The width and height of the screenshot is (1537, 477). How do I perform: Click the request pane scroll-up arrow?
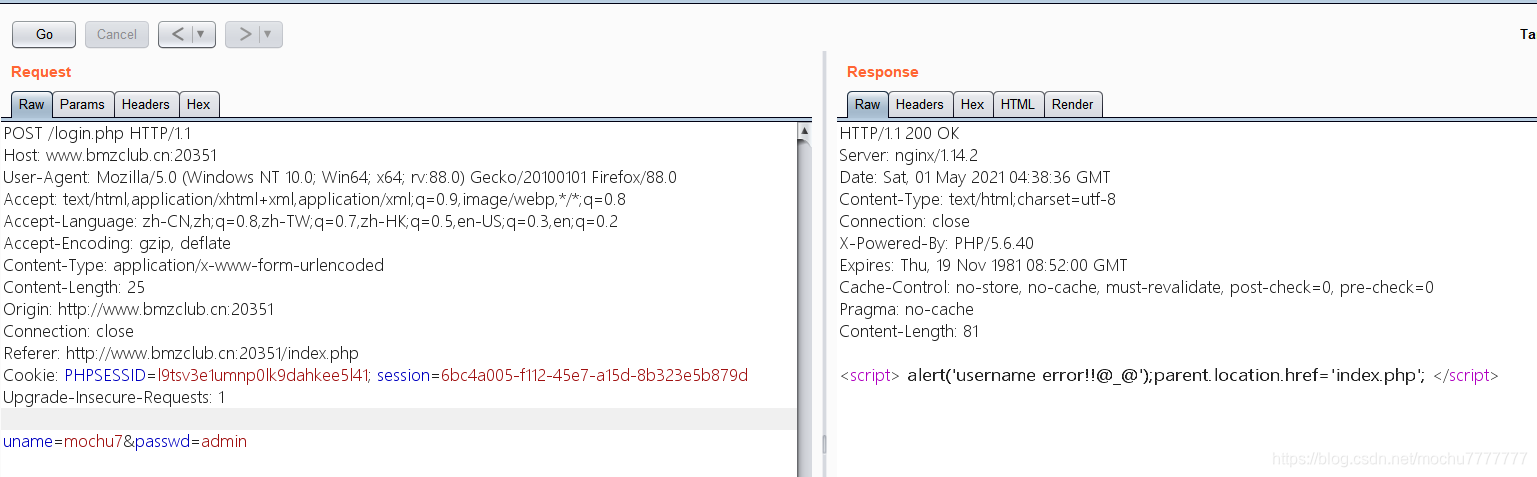[804, 131]
